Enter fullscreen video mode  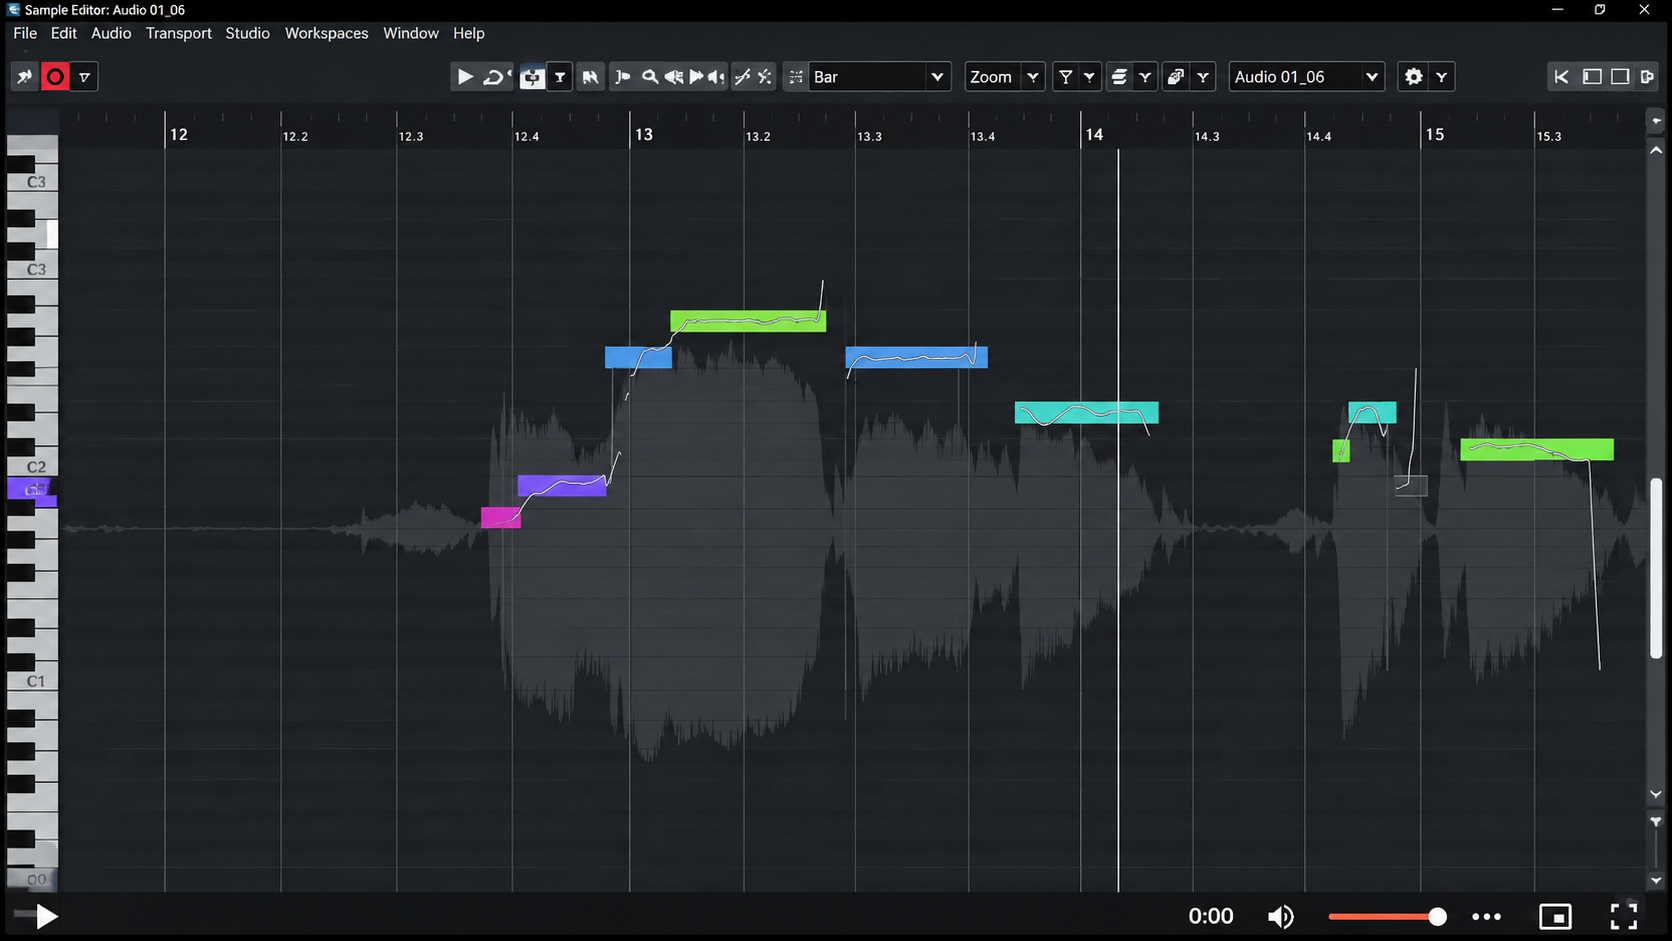(1624, 916)
